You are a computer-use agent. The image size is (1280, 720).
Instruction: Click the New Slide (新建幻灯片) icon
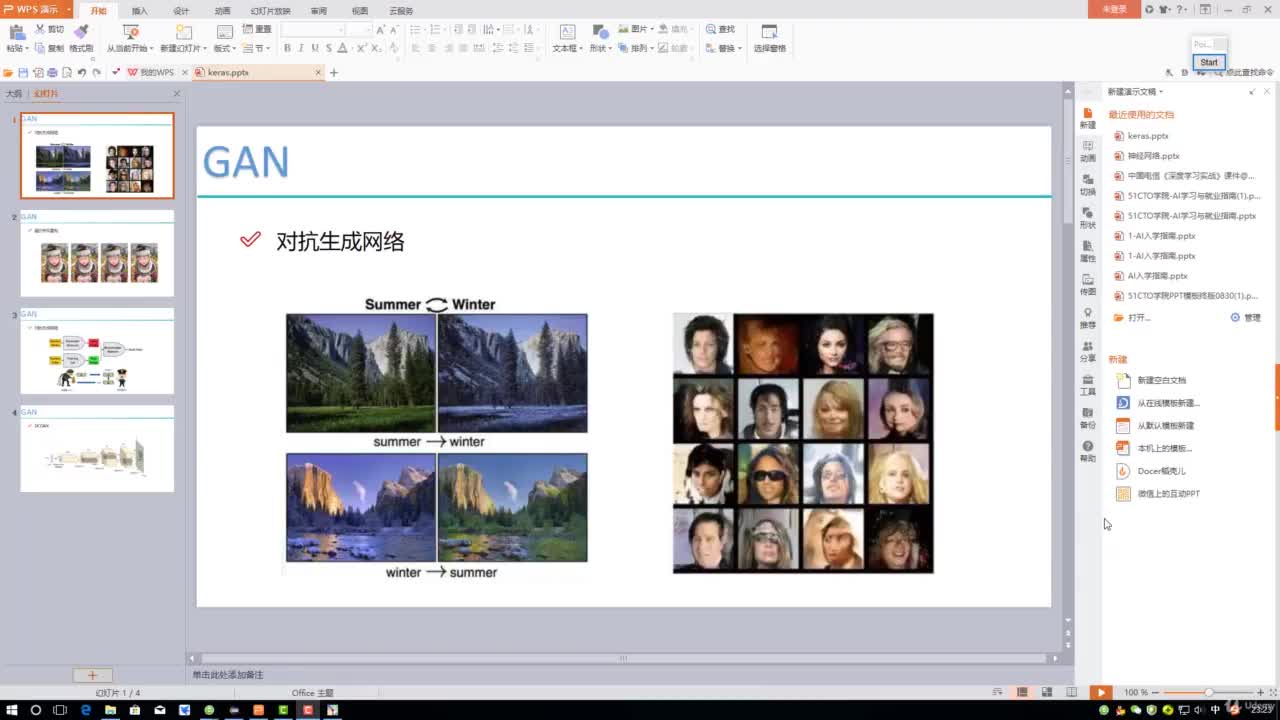(183, 32)
